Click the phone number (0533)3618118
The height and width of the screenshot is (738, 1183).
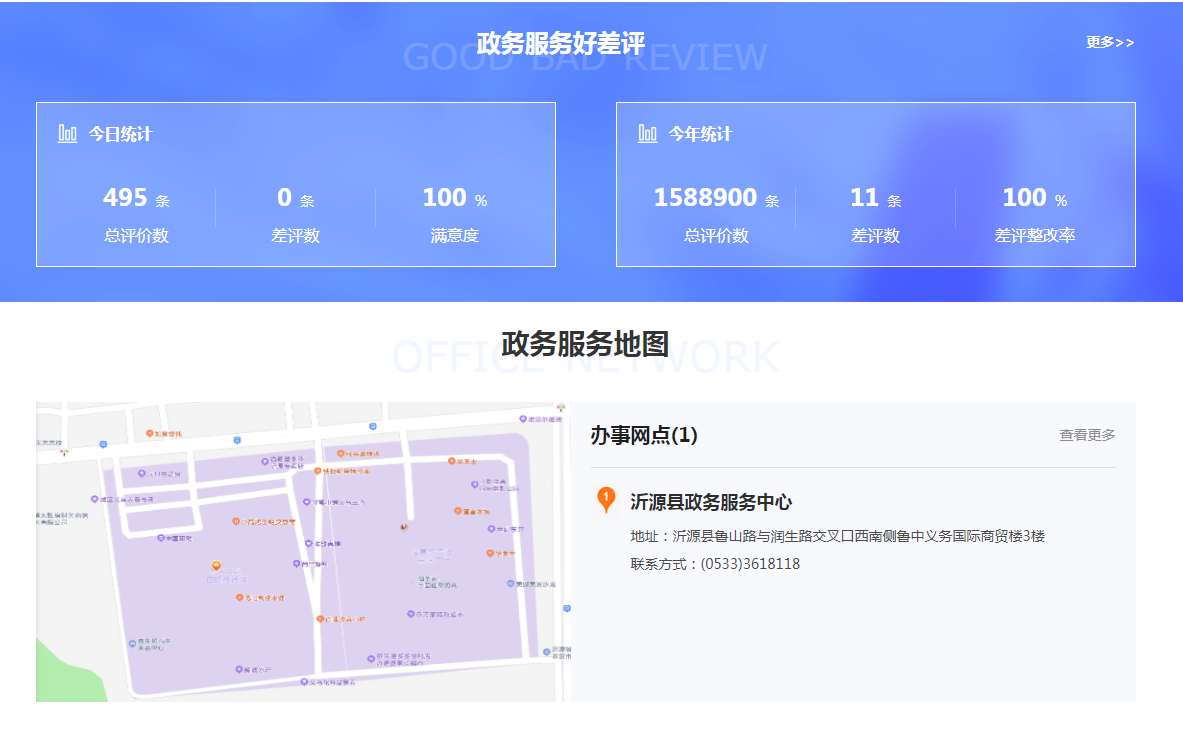coord(749,564)
